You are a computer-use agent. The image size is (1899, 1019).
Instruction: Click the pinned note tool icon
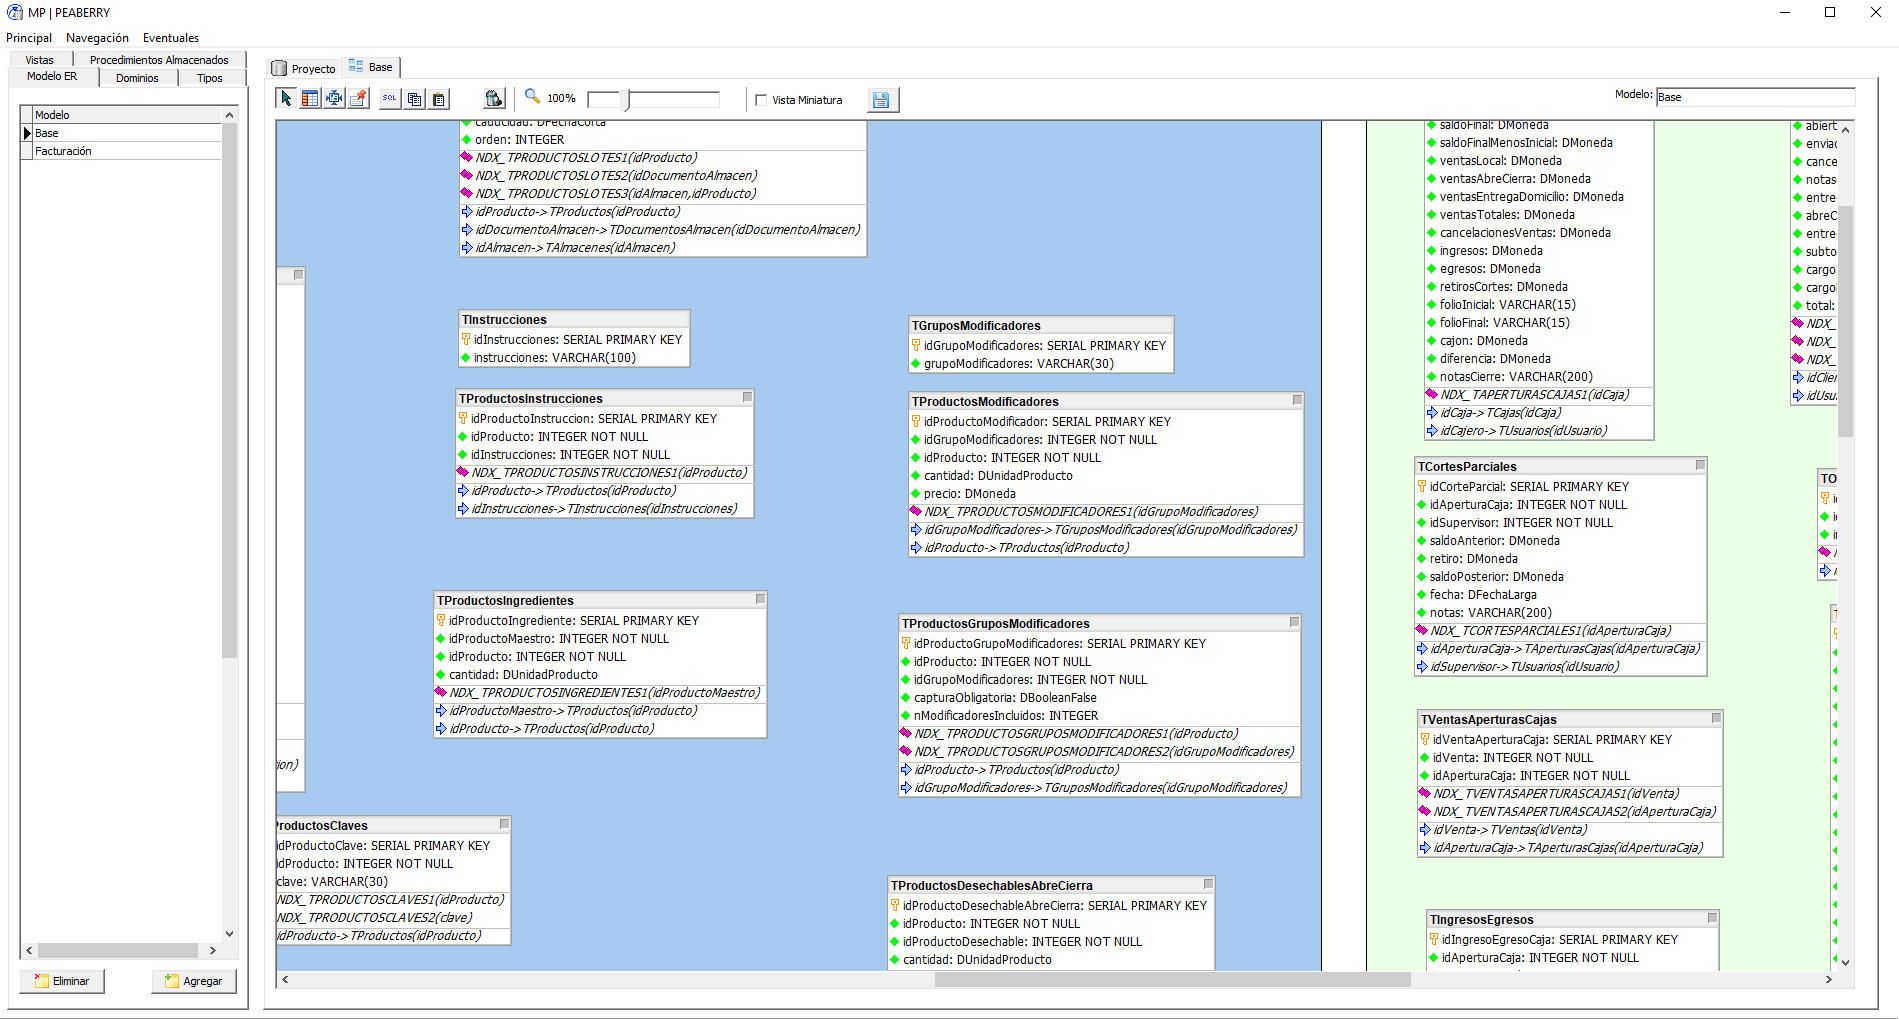click(358, 98)
